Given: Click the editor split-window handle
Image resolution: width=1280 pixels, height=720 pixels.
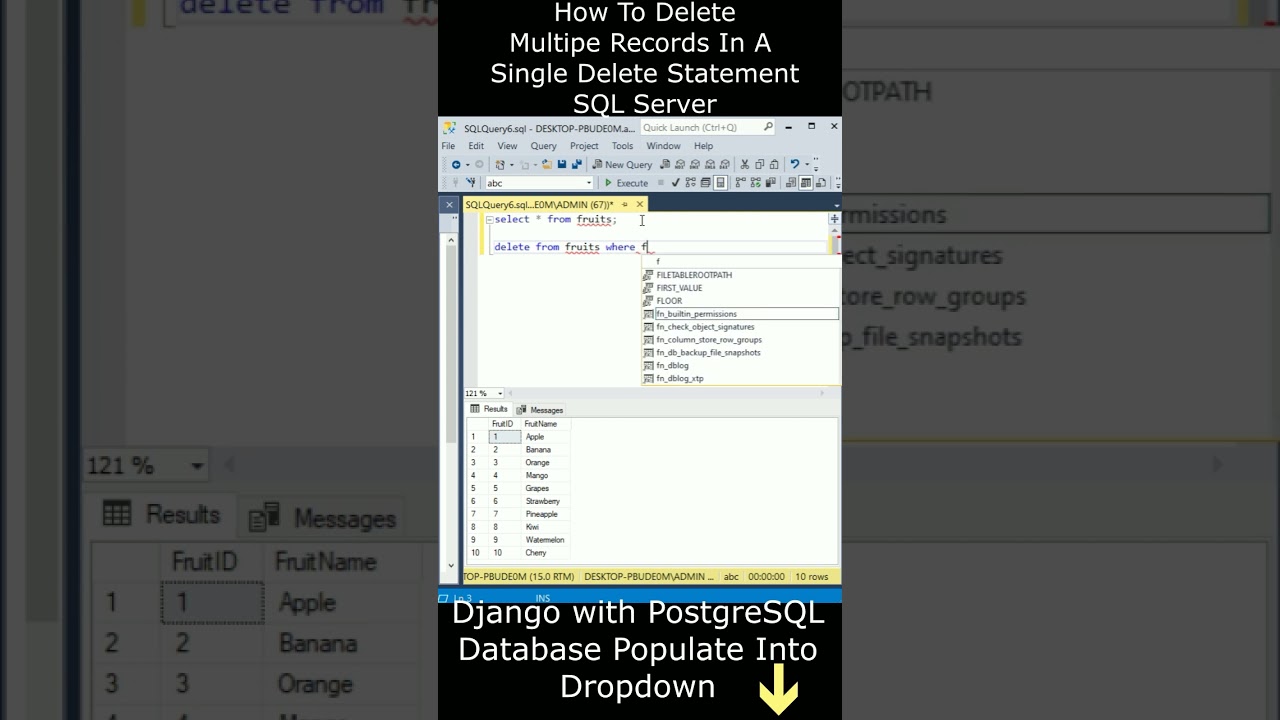Looking at the screenshot, I should coord(834,219).
